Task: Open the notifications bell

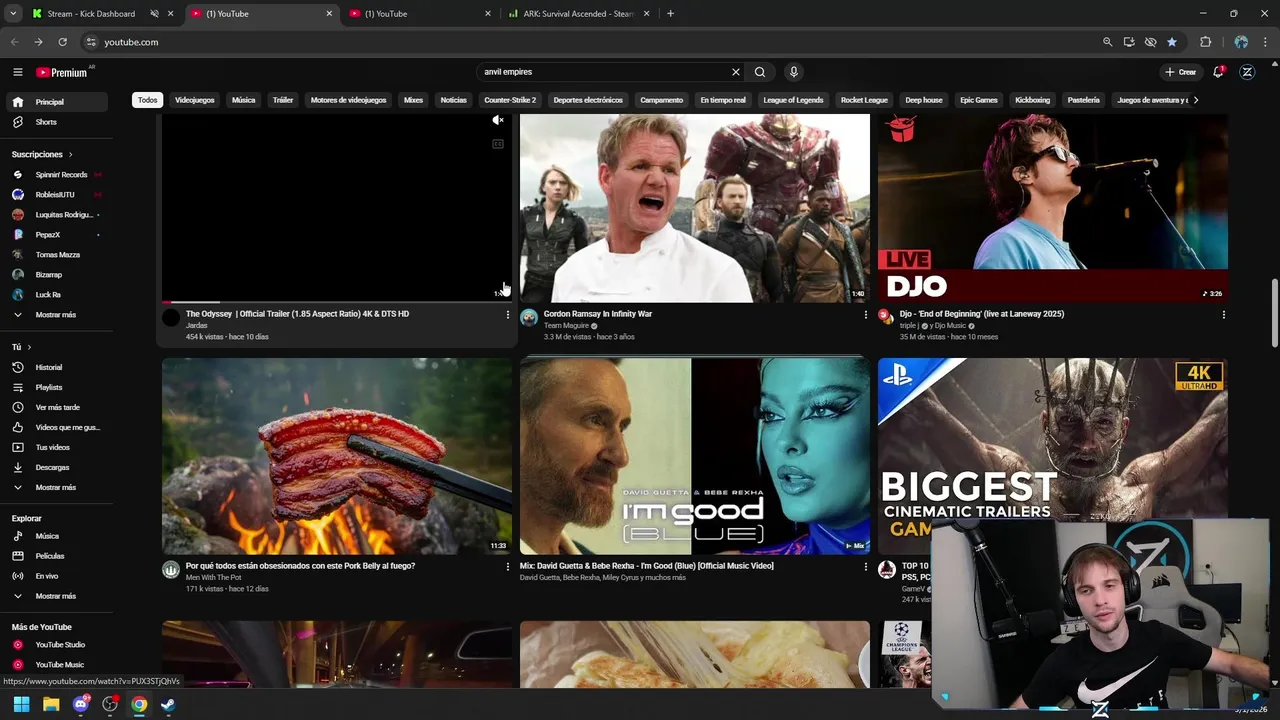Action: pos(1218,72)
